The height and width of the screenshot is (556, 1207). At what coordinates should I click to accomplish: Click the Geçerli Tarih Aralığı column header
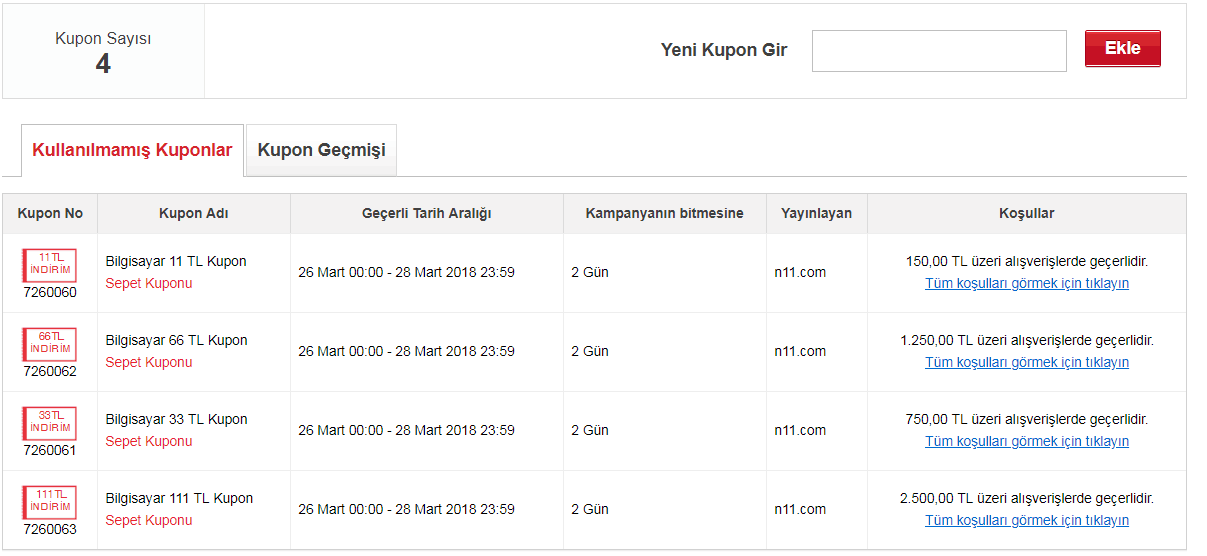tap(426, 213)
